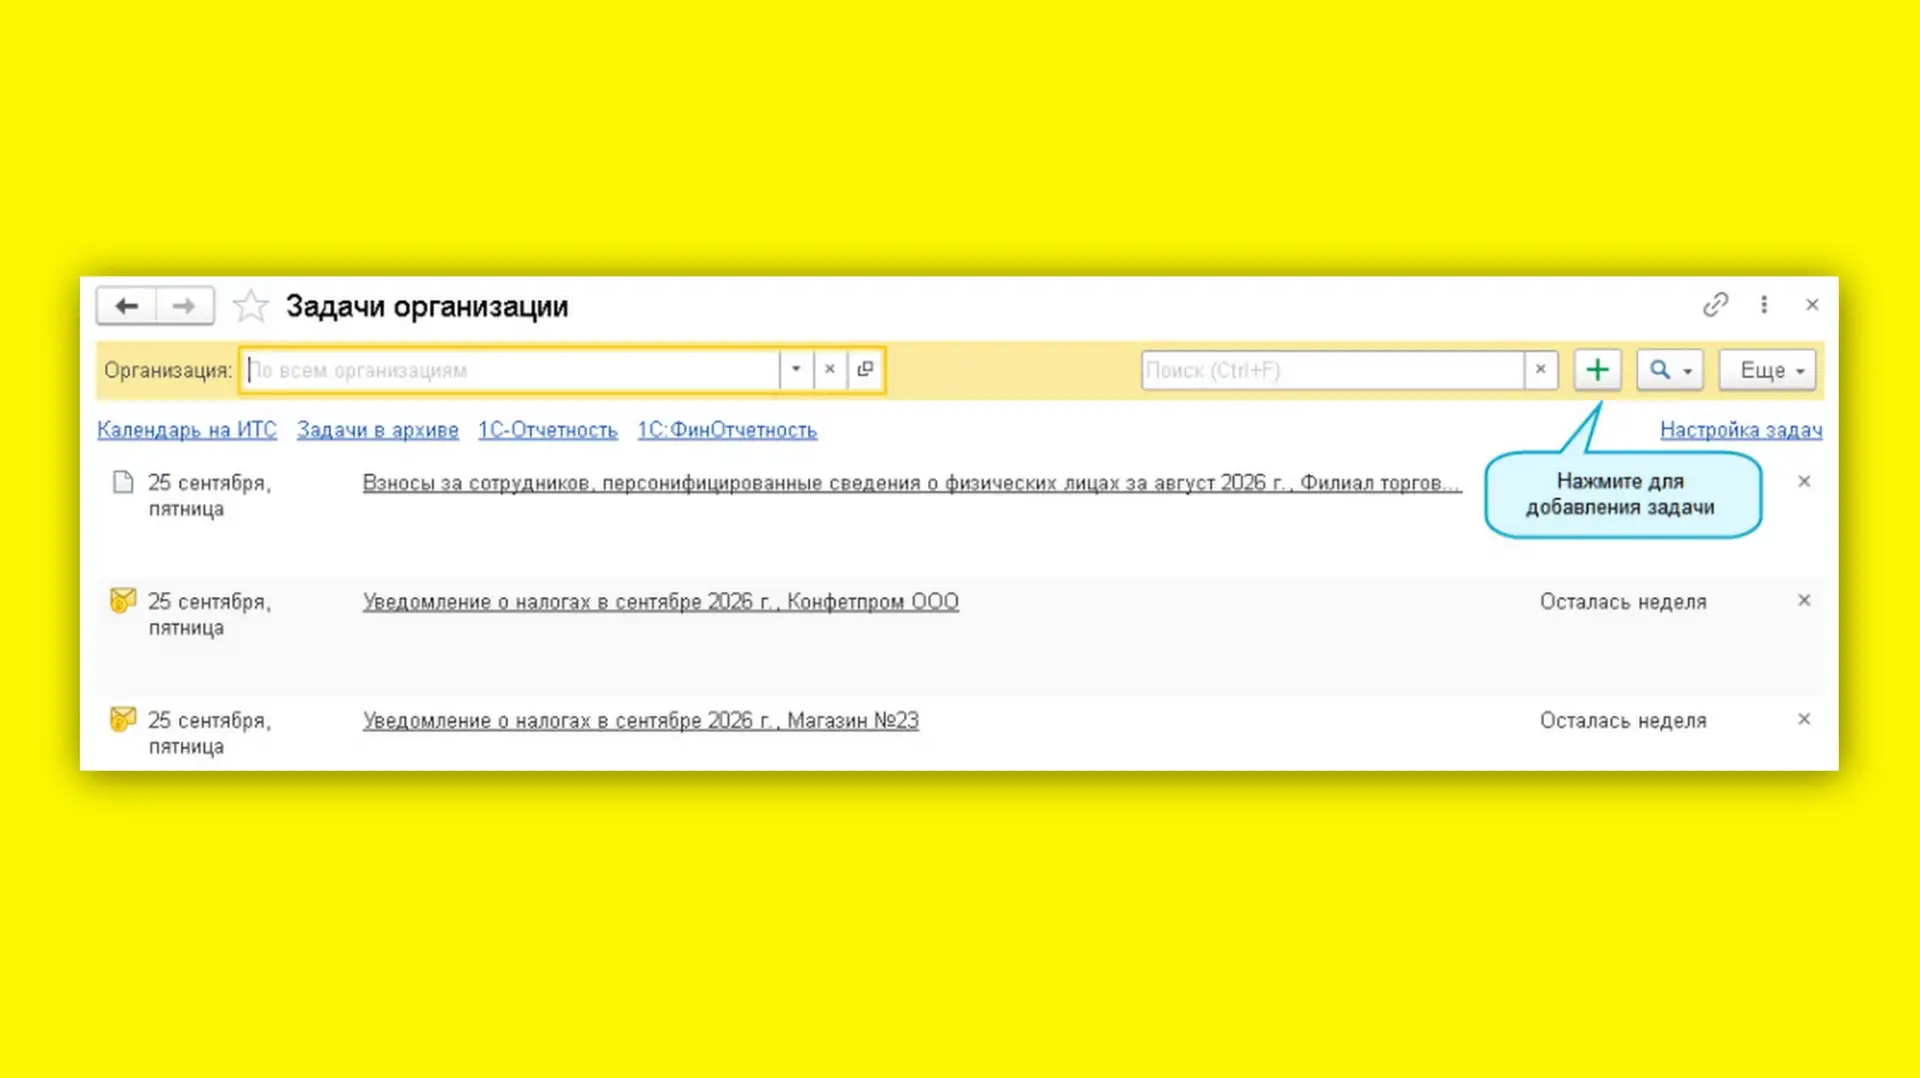Click the envelope icon of the Конфетпром task
Image resolution: width=1920 pixels, height=1078 pixels.
tap(123, 600)
